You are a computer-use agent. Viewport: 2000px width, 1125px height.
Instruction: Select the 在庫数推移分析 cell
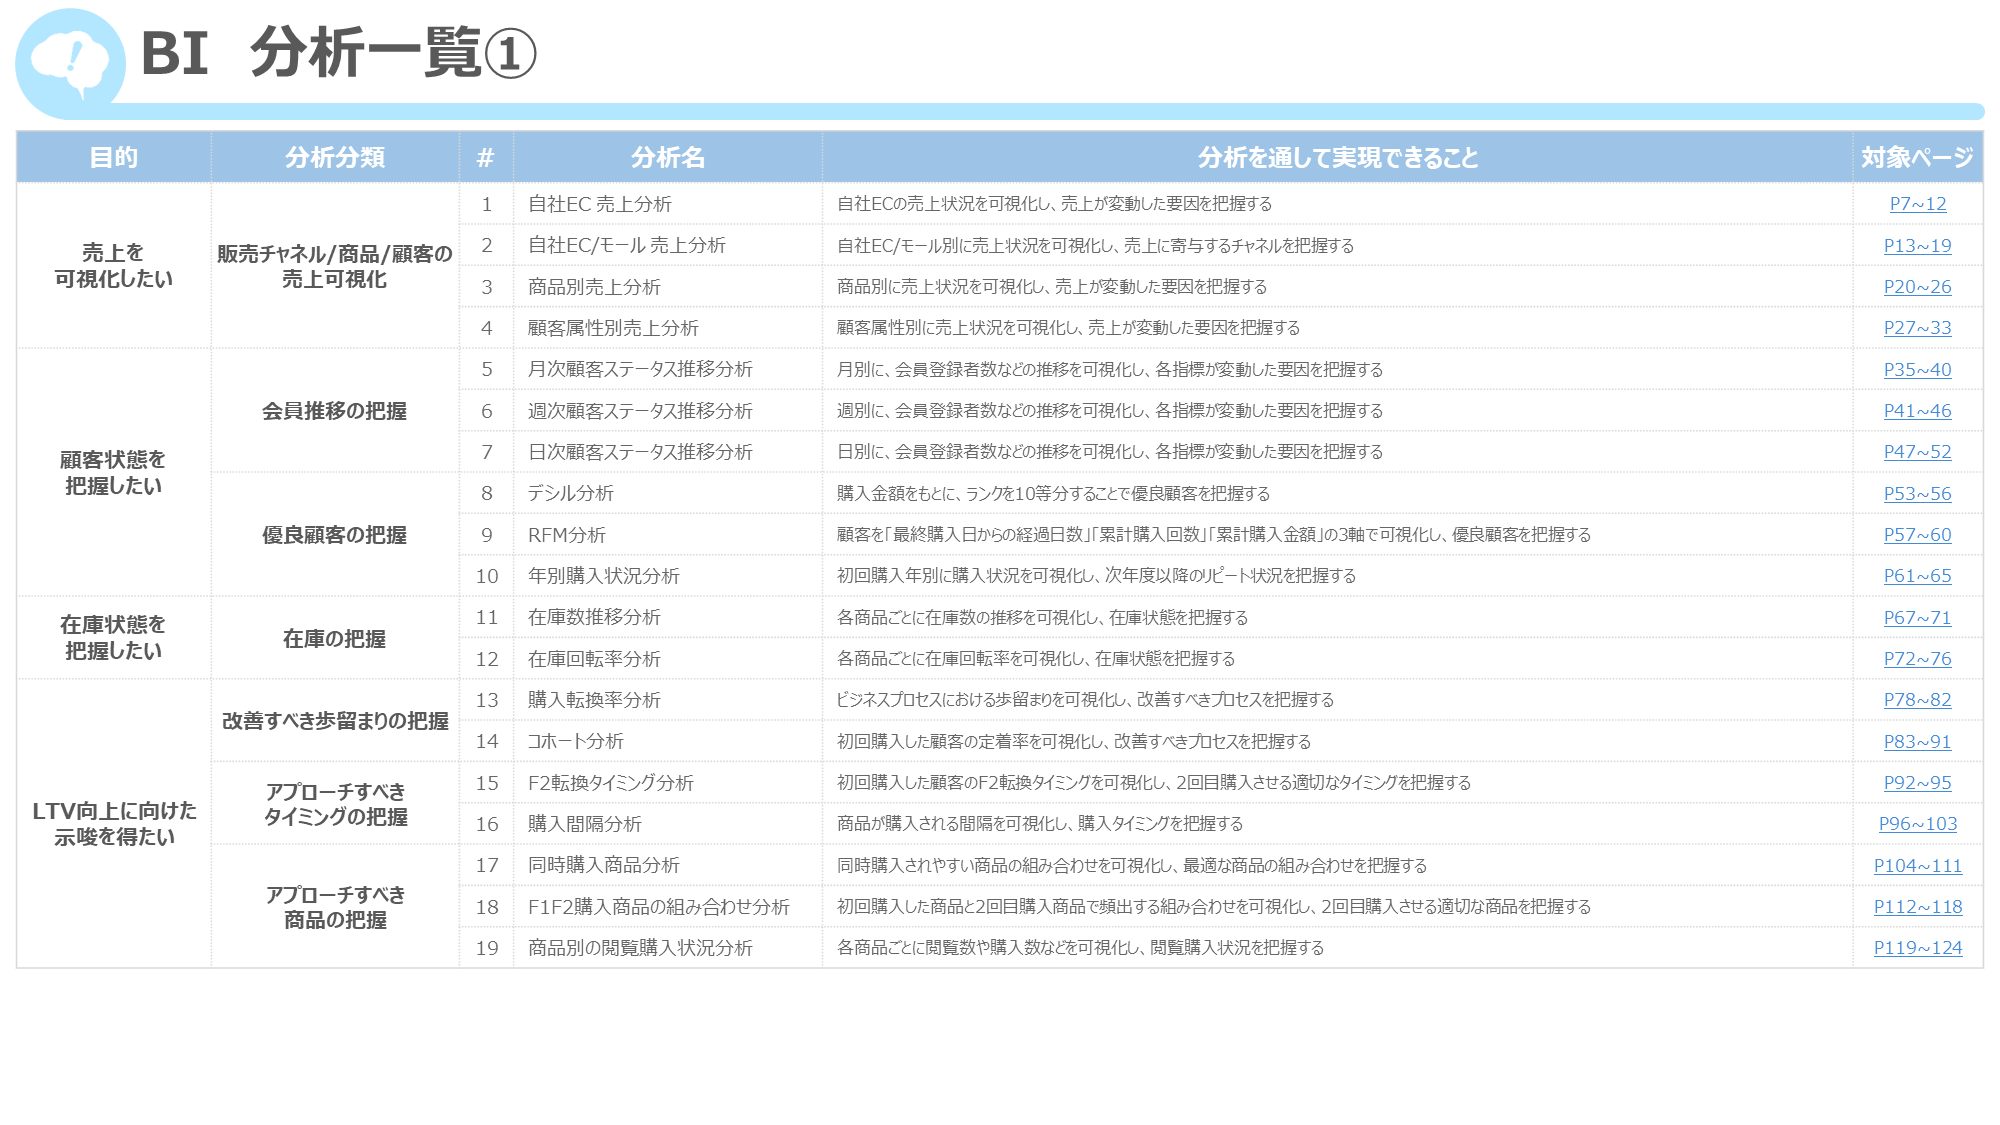pyautogui.click(x=668, y=617)
